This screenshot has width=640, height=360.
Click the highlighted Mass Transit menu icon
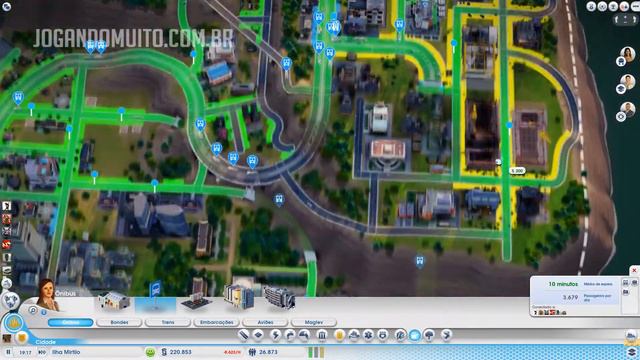tap(415, 335)
